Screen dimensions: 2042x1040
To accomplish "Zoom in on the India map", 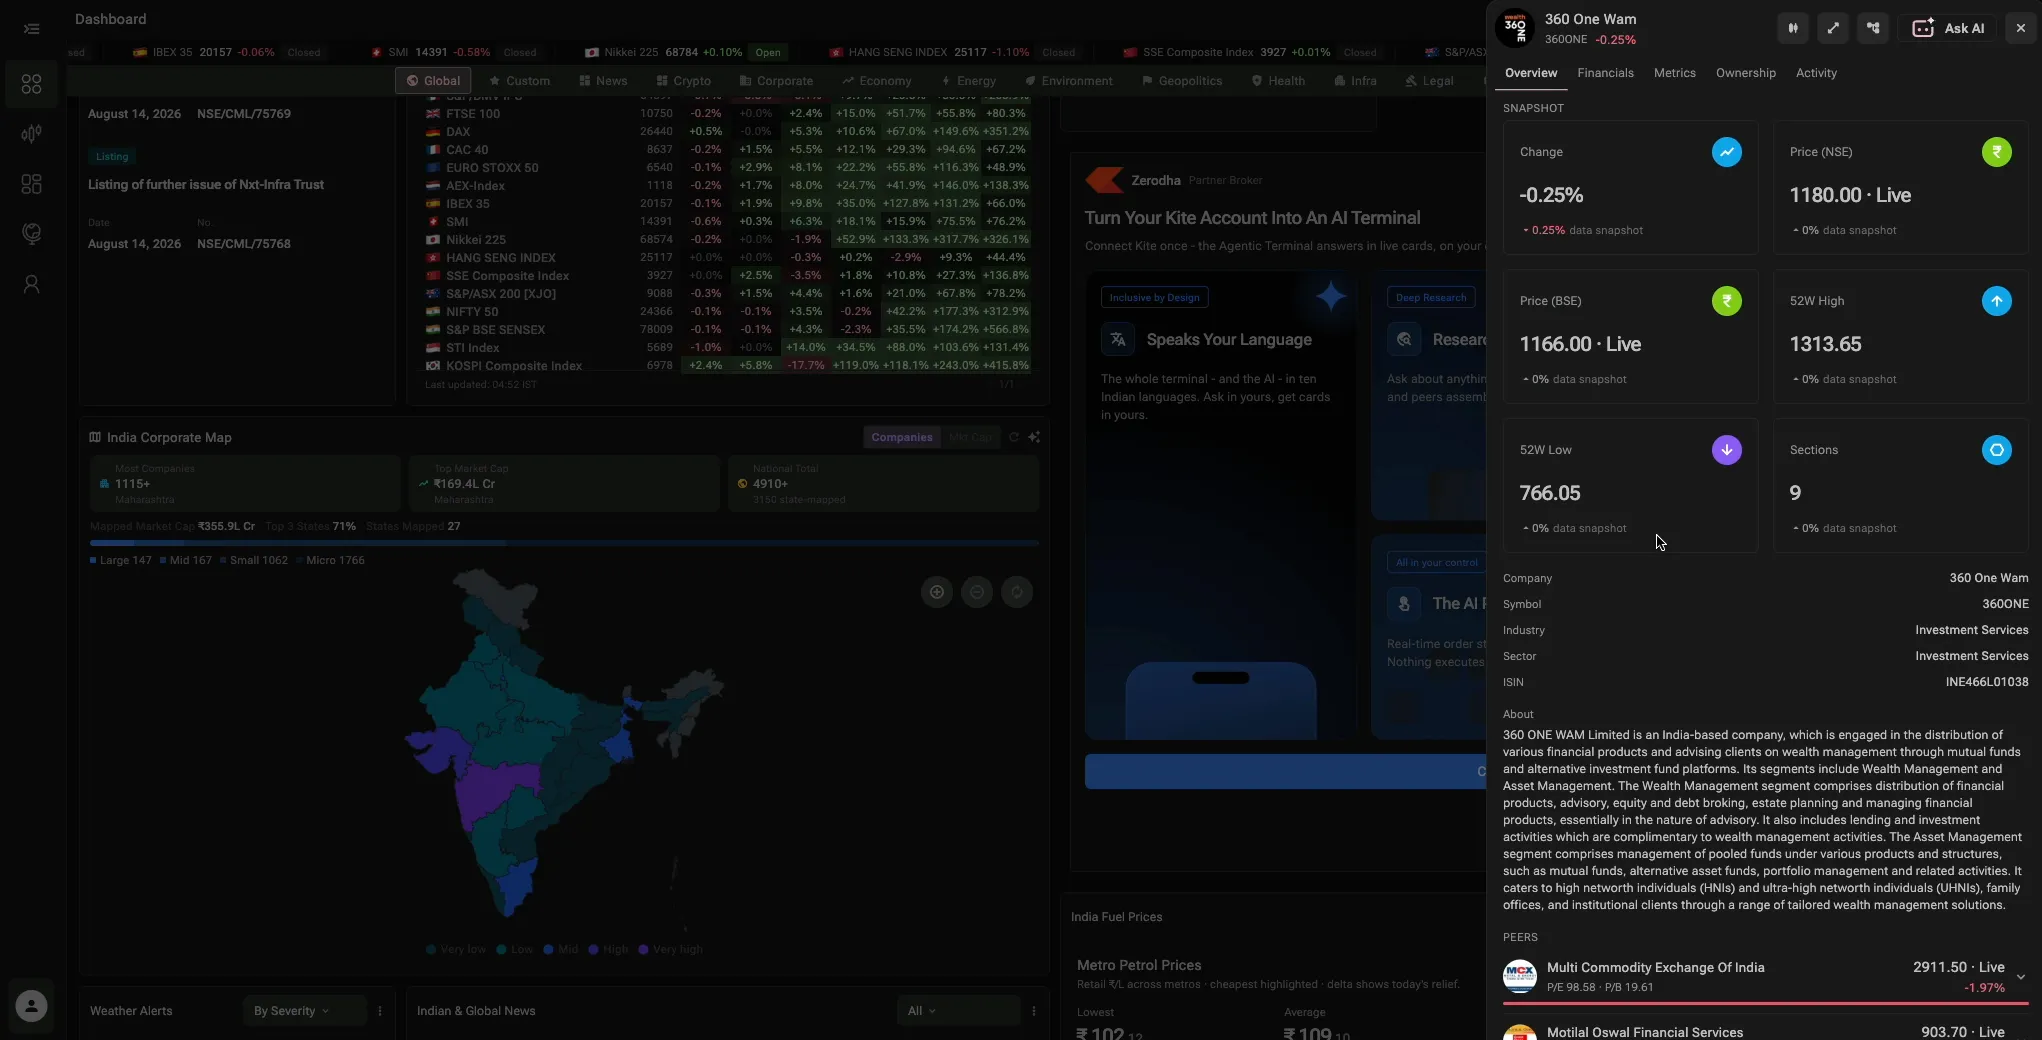I will (937, 592).
